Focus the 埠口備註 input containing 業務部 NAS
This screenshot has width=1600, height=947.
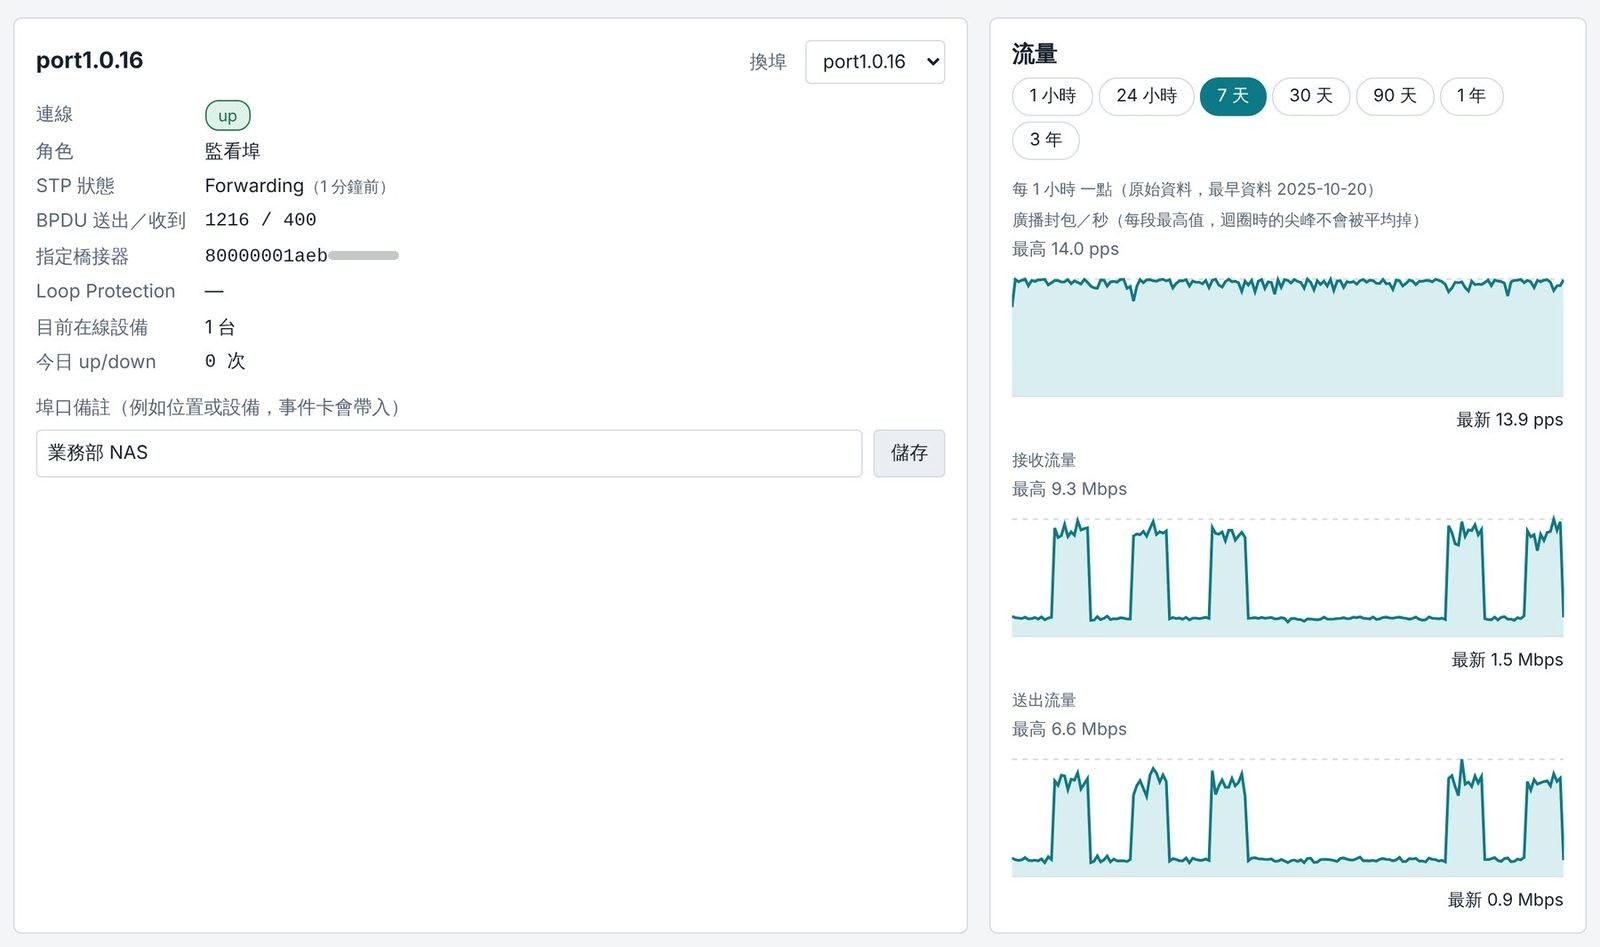[x=449, y=453]
